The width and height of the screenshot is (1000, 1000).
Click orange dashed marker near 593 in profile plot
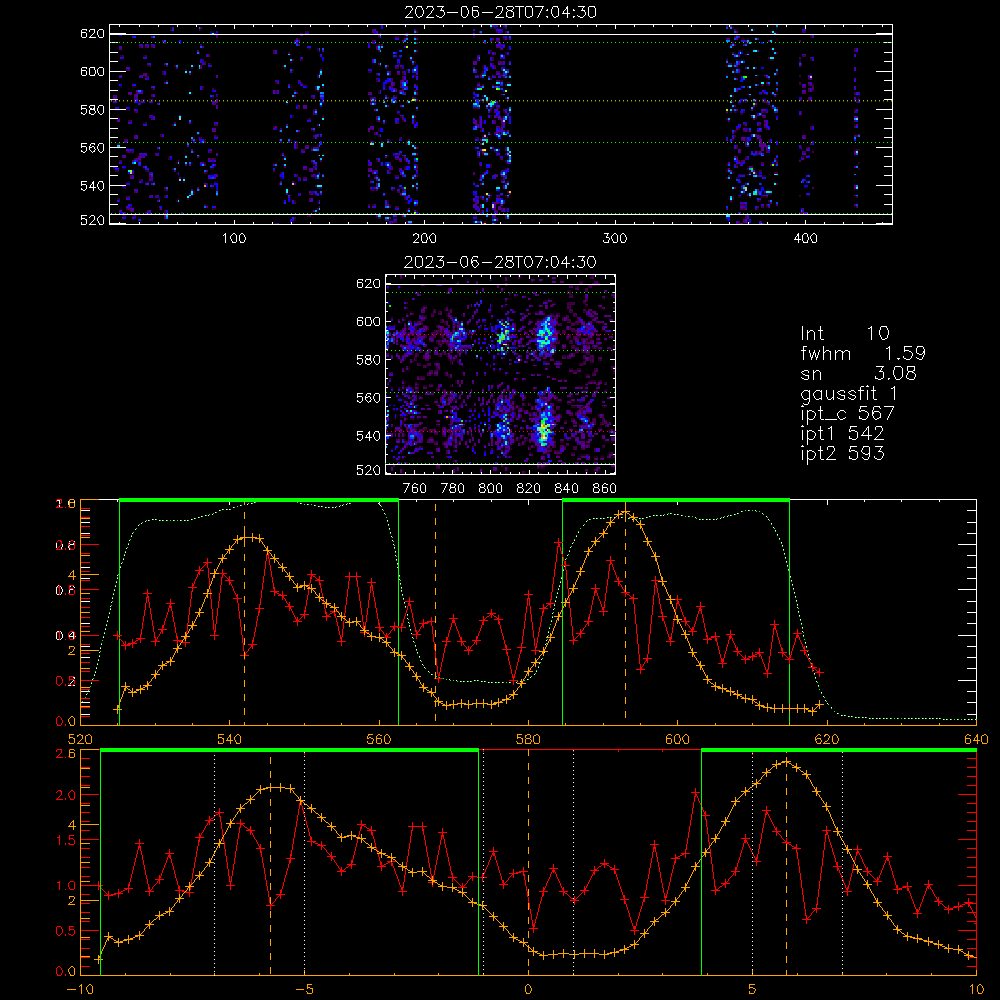625,612
